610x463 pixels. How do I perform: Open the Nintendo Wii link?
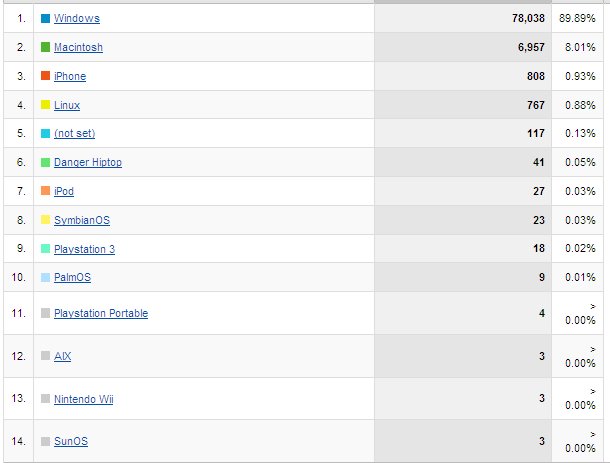(x=84, y=400)
